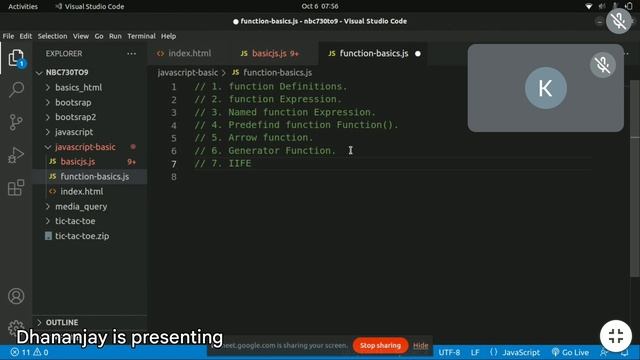Open the Run menu
Screen dimensions: 640x360
(x=115, y=36)
